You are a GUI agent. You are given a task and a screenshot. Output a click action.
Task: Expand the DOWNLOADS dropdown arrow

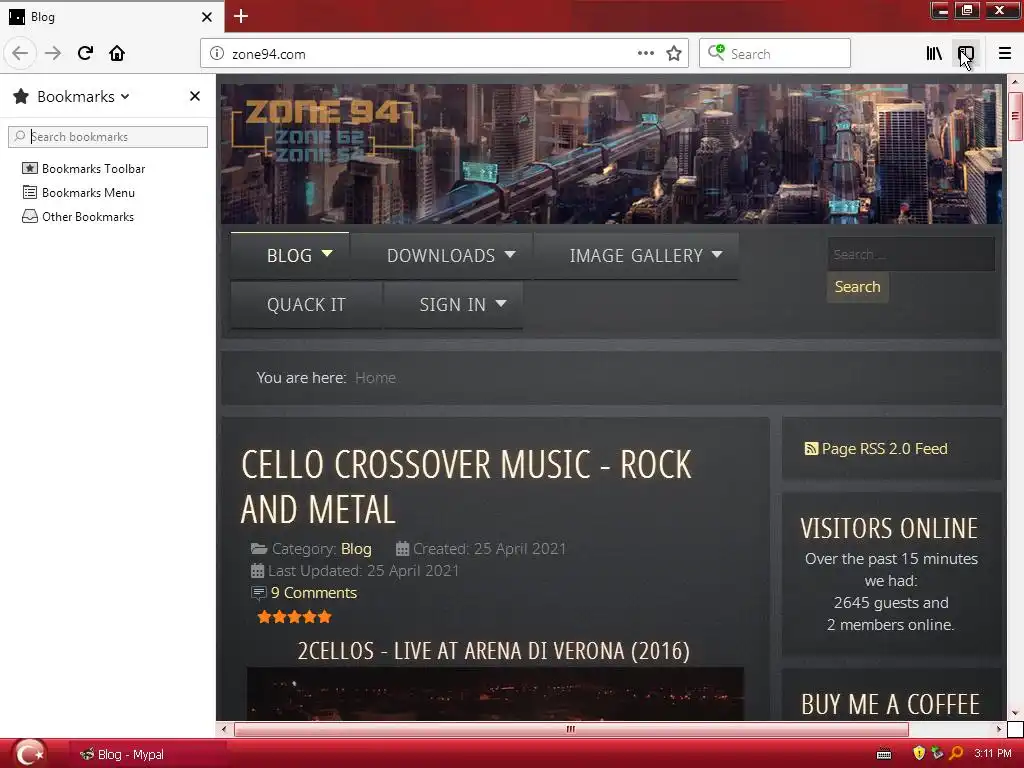click(510, 254)
